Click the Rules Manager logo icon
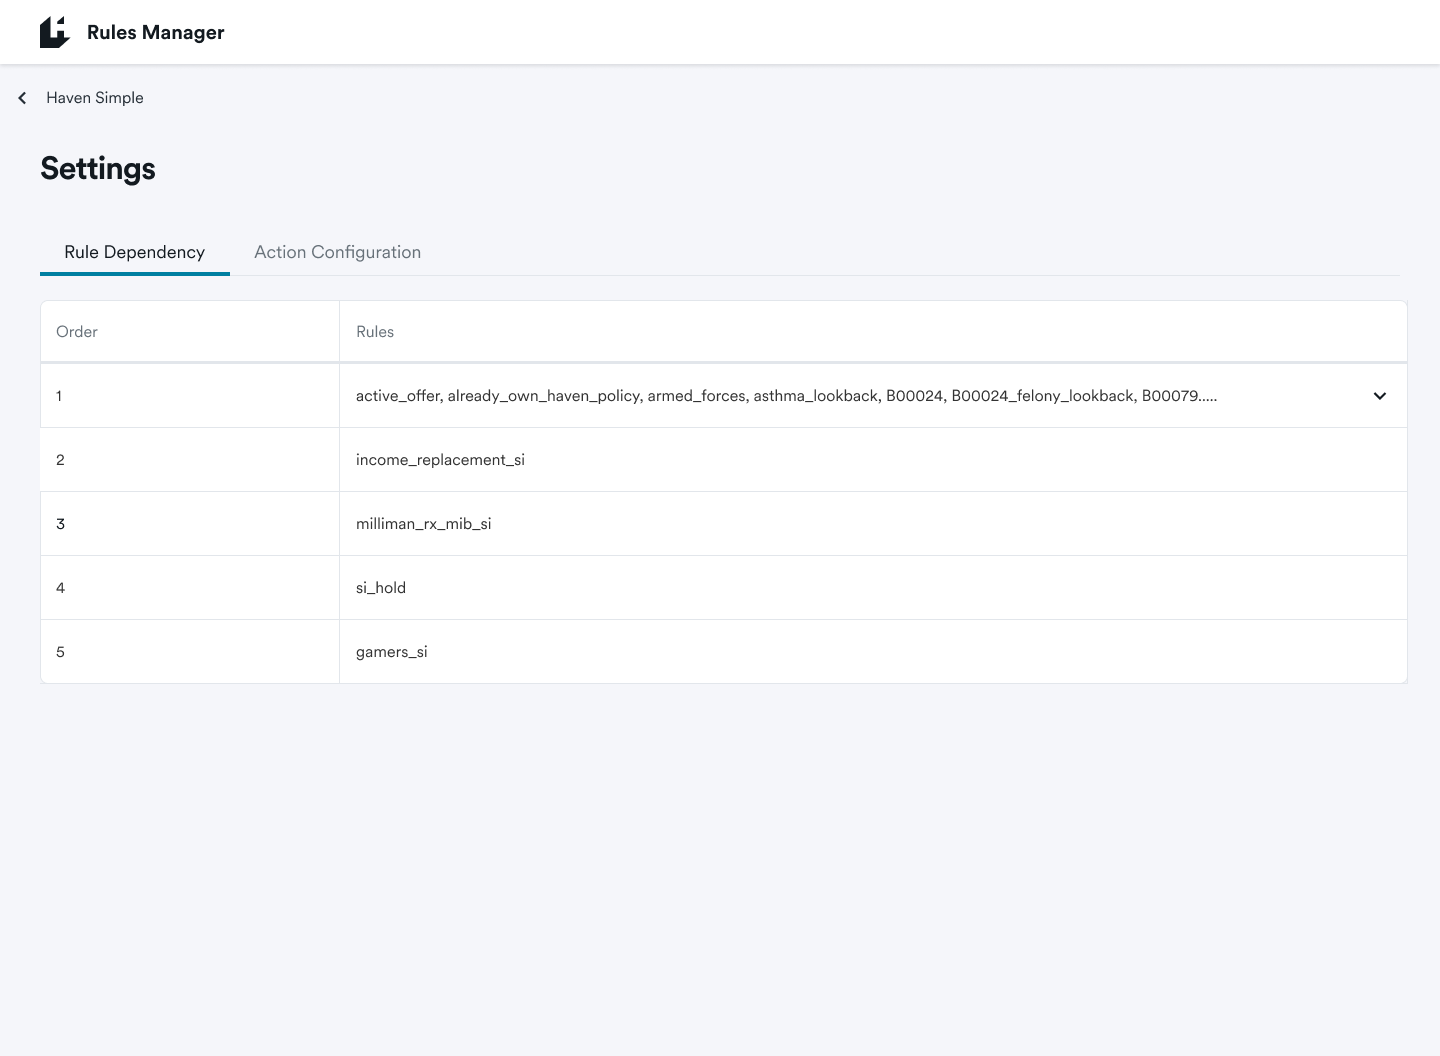The width and height of the screenshot is (1440, 1056). 55,32
